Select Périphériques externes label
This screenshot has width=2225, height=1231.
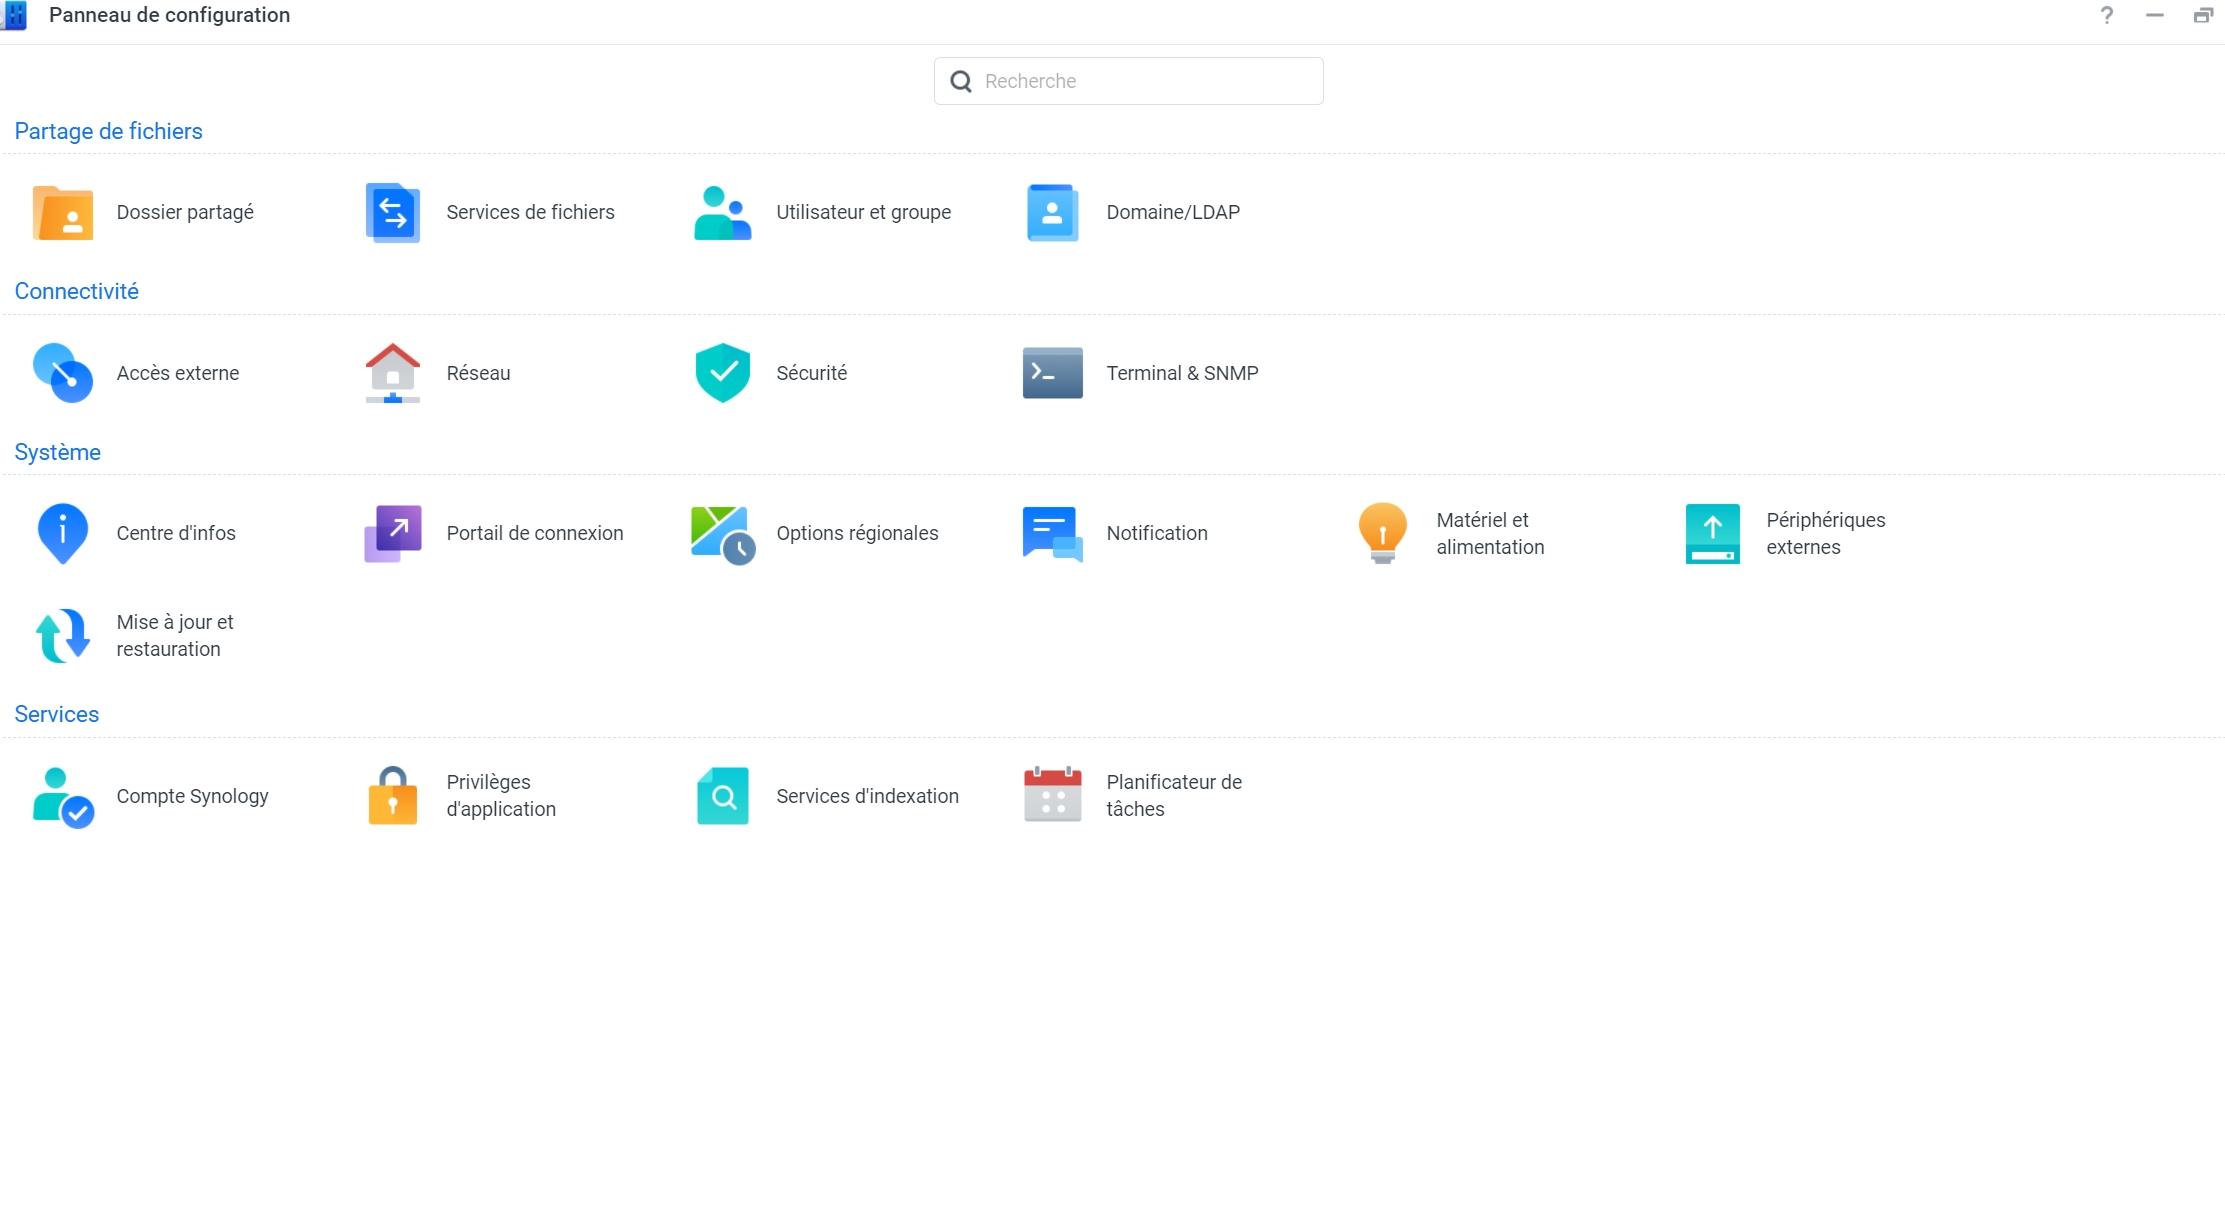(x=1824, y=533)
